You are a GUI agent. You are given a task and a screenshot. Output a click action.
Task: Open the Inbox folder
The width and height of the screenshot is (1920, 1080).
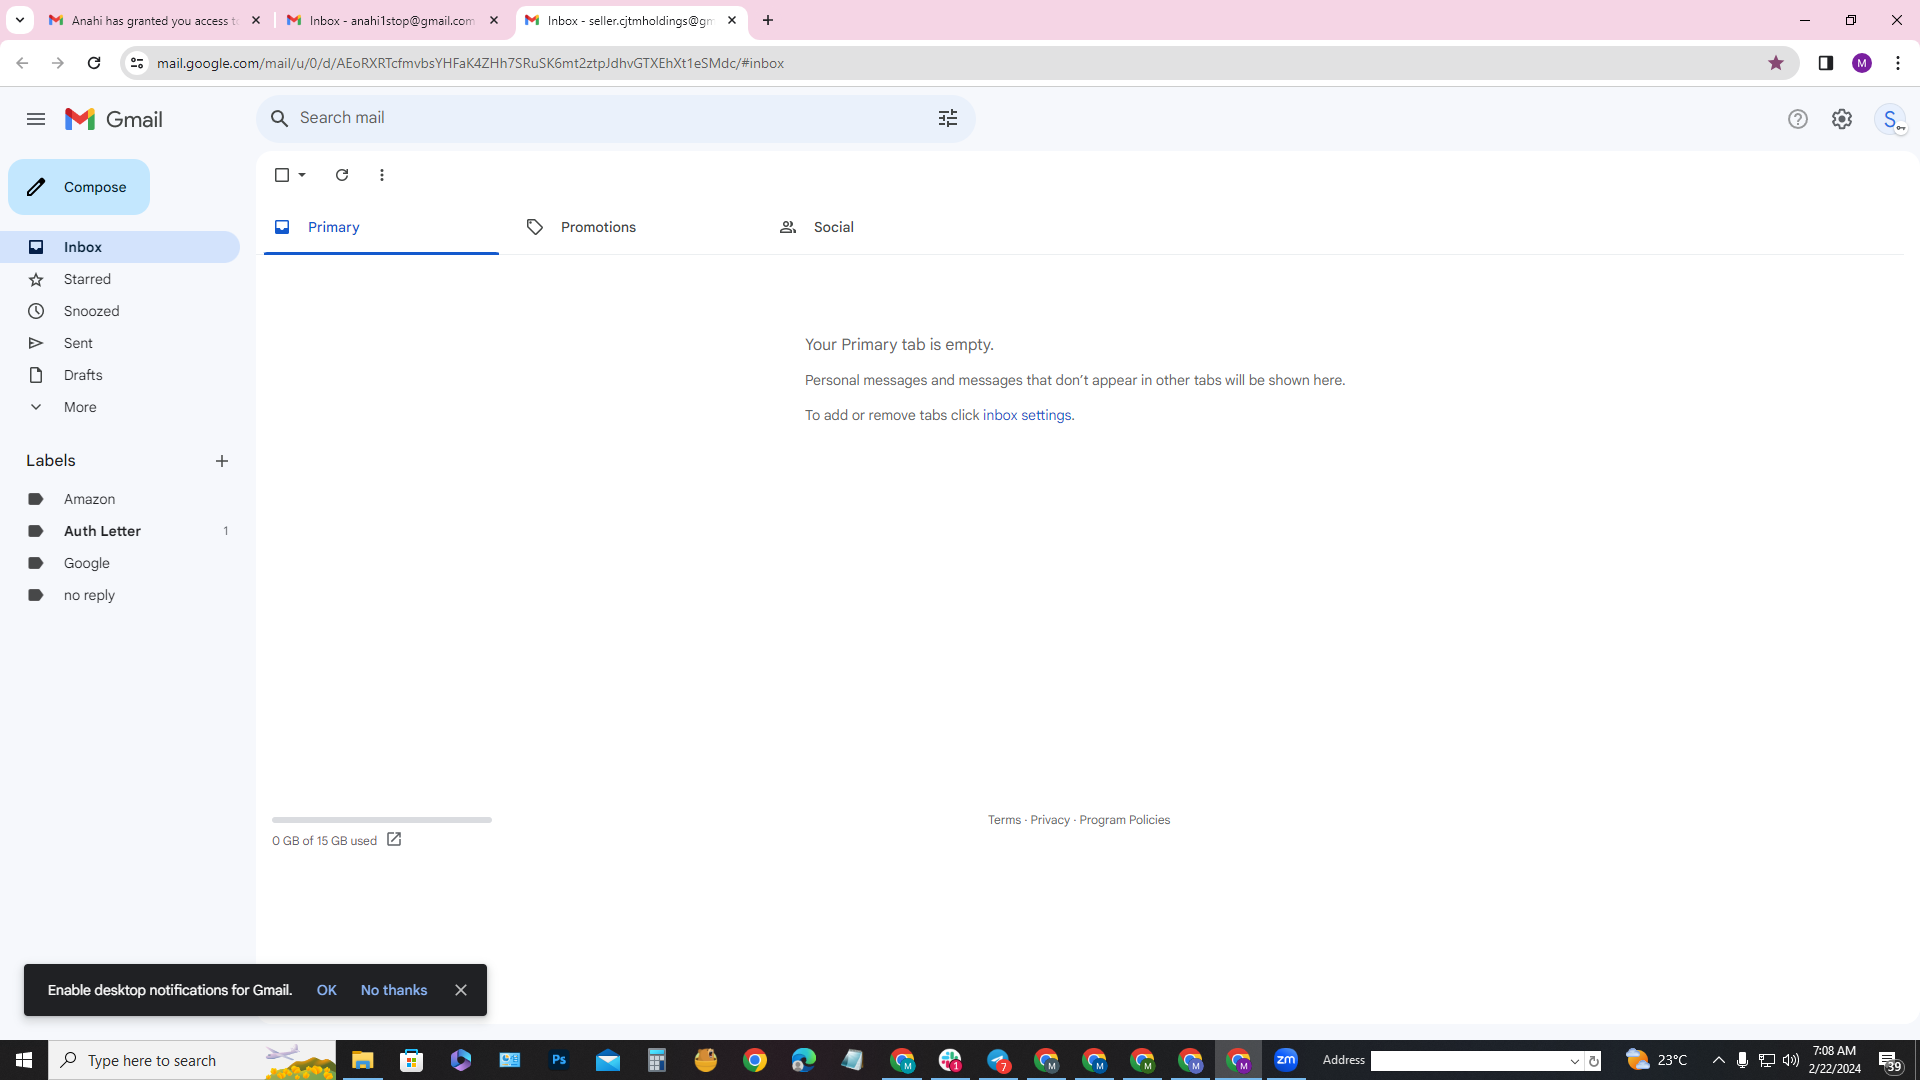tap(120, 247)
